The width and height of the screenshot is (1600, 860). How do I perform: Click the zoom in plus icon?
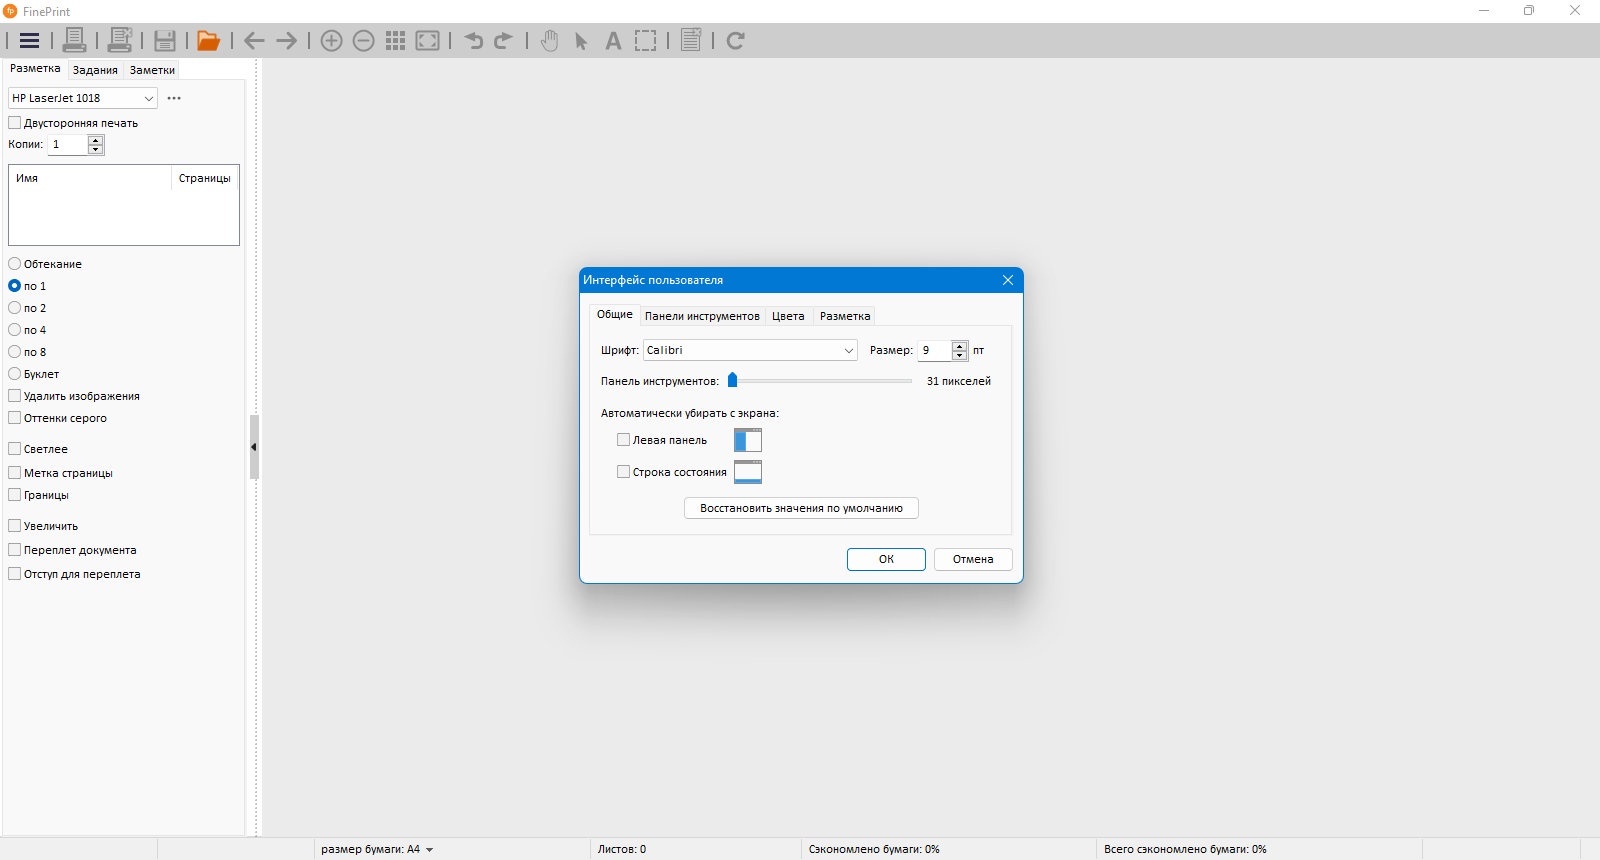[332, 41]
